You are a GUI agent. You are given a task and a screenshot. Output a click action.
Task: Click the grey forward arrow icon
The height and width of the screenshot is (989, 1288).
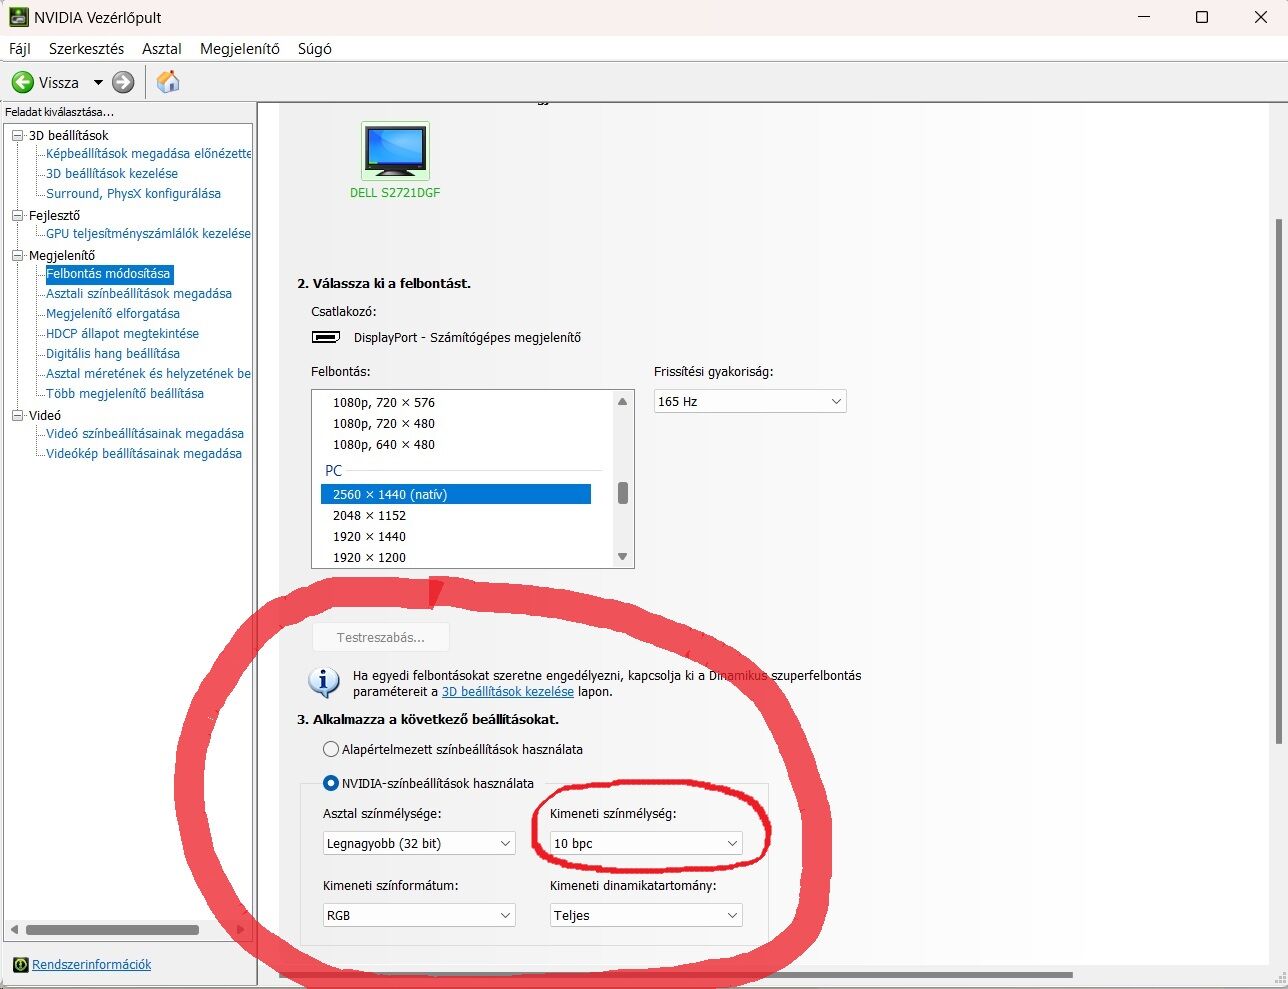click(x=123, y=82)
